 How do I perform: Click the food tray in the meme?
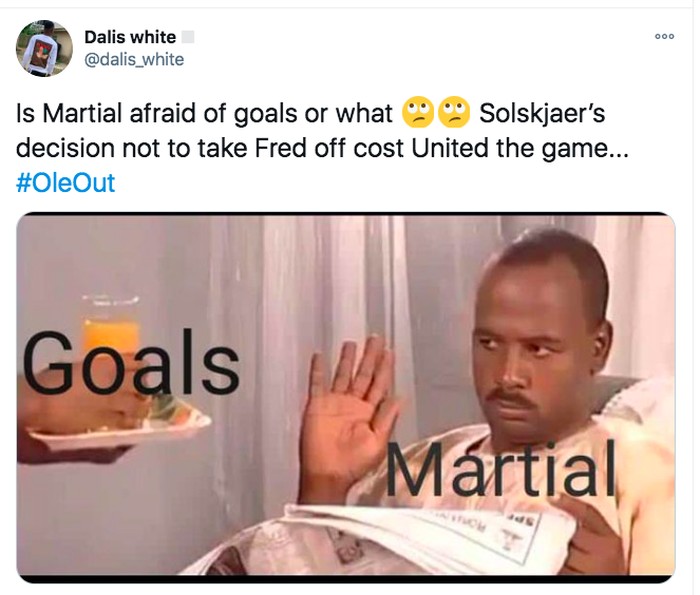121,426
